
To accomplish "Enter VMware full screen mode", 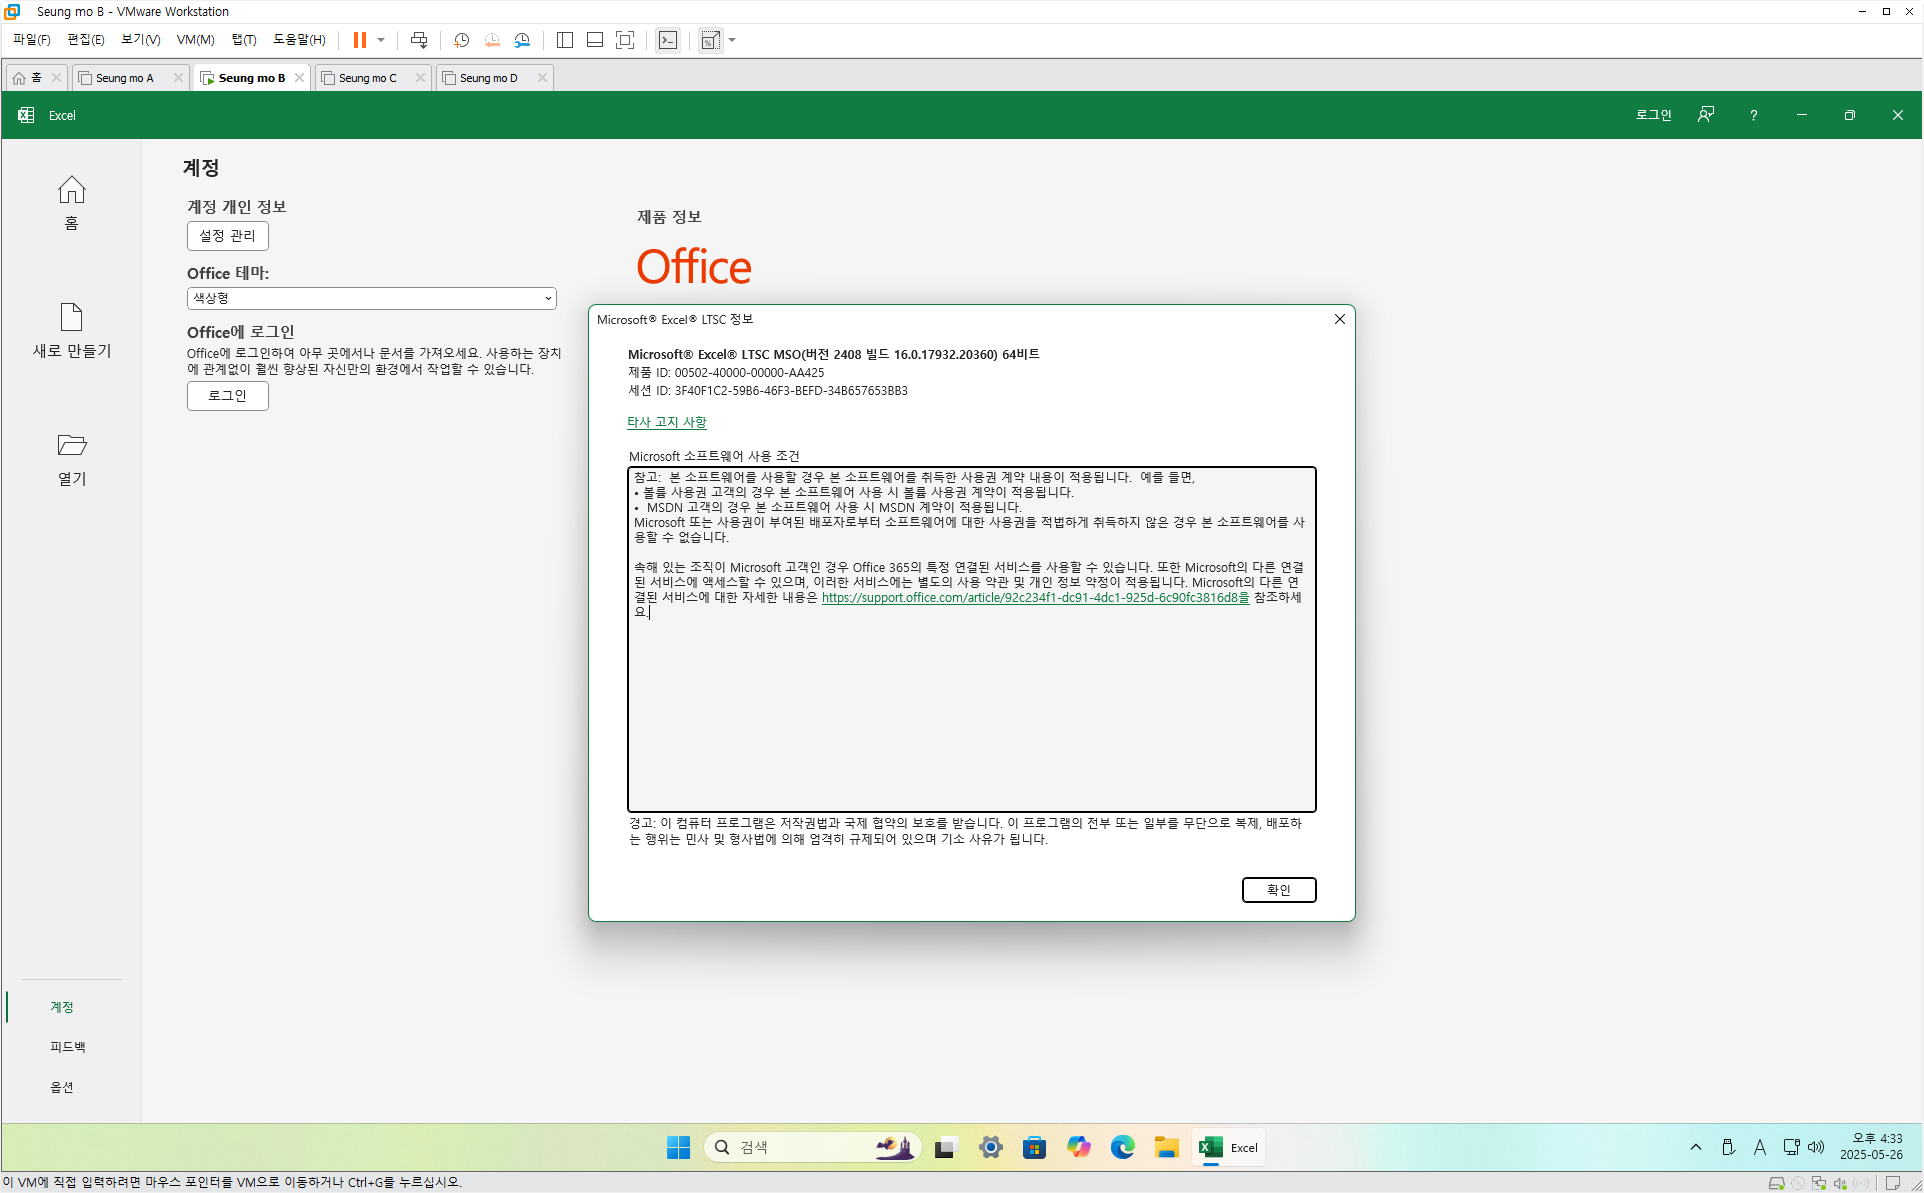I will click(x=625, y=40).
